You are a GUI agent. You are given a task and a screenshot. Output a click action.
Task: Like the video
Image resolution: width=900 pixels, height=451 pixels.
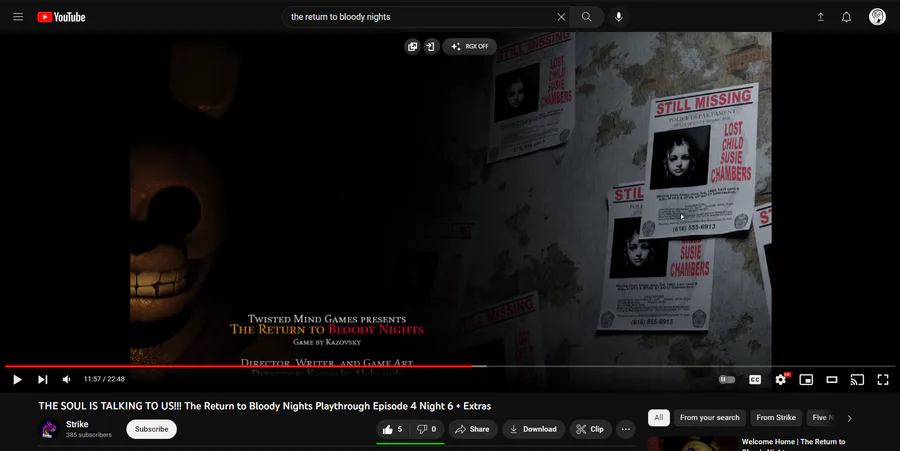392,429
